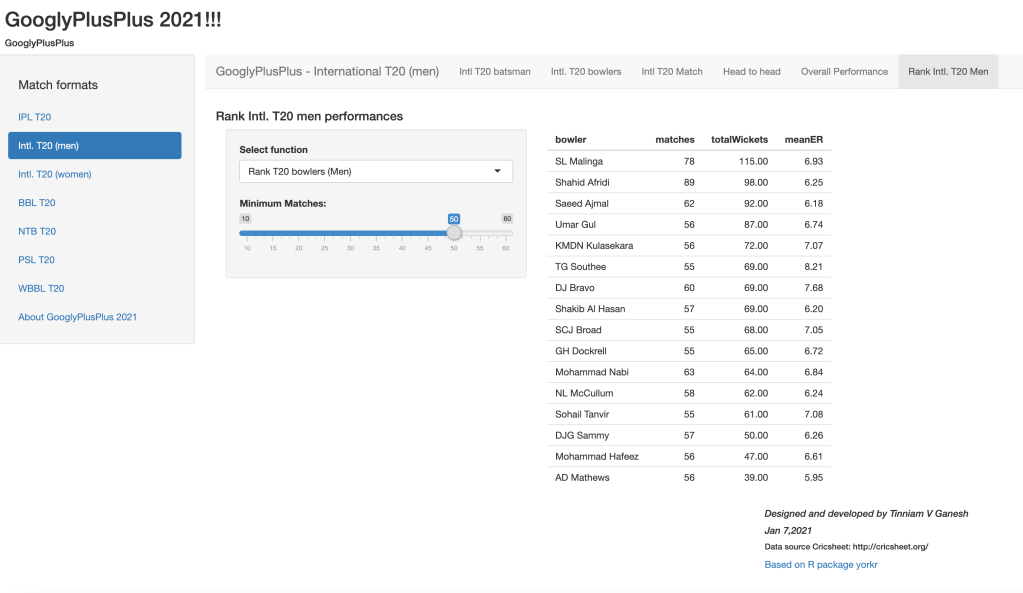Open the Select function dropdown
This screenshot has height=593, width=1023.
coord(375,171)
